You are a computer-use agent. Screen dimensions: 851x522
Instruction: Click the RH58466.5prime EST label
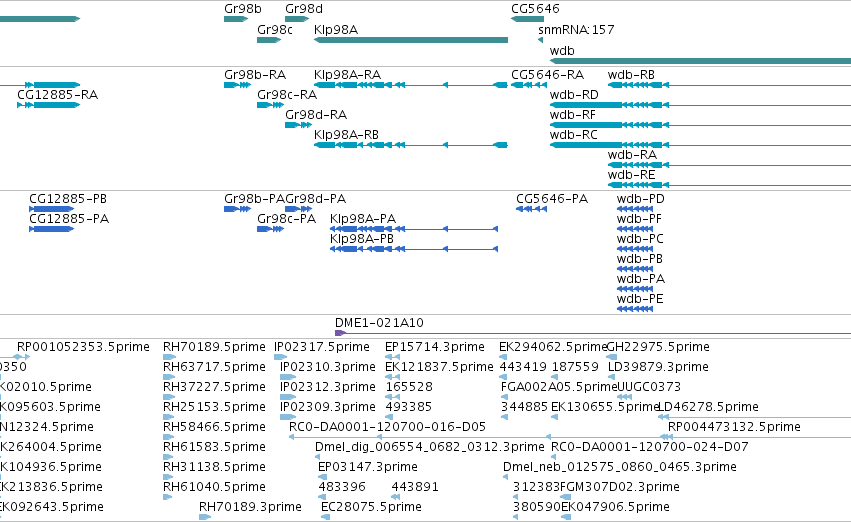[x=214, y=427]
